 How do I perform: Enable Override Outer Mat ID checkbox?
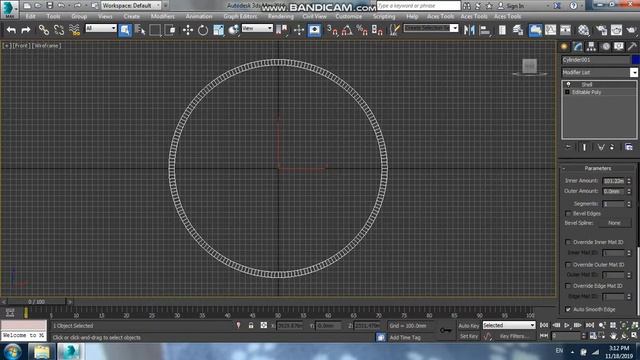pyautogui.click(x=568, y=265)
